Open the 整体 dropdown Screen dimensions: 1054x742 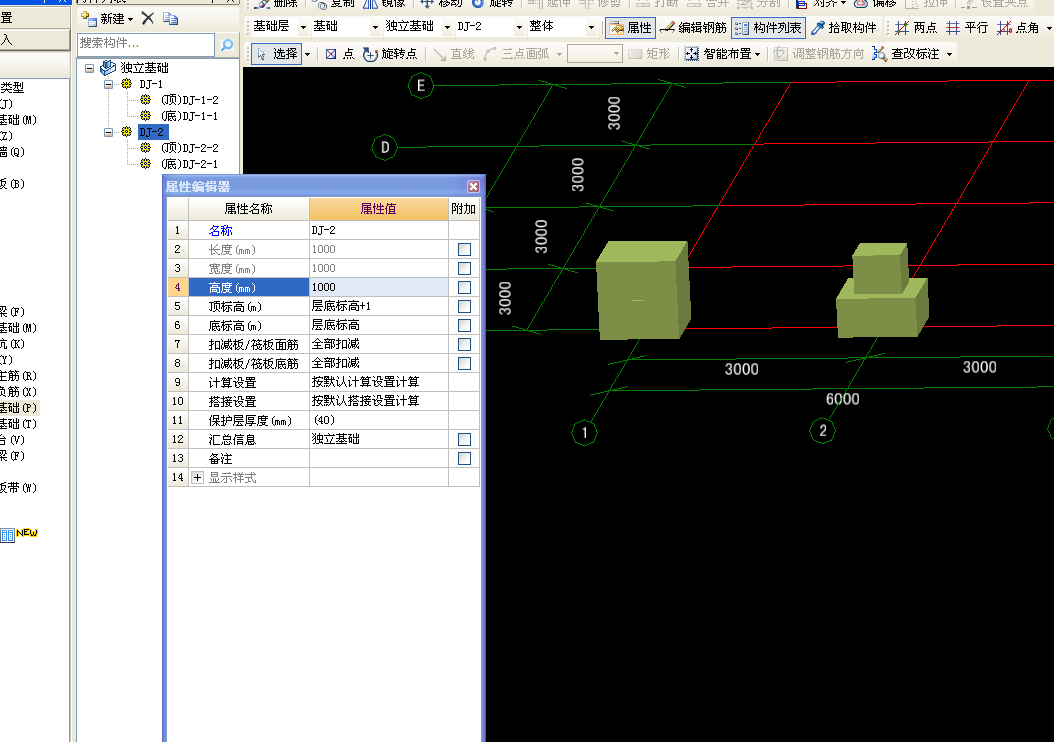point(591,28)
